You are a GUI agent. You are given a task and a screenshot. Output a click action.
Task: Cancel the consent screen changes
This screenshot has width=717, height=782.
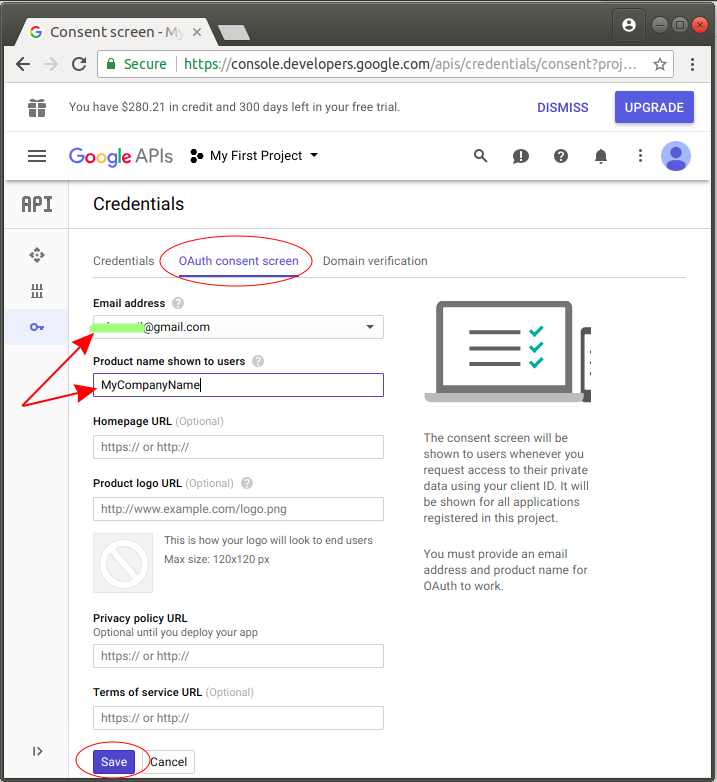(169, 762)
